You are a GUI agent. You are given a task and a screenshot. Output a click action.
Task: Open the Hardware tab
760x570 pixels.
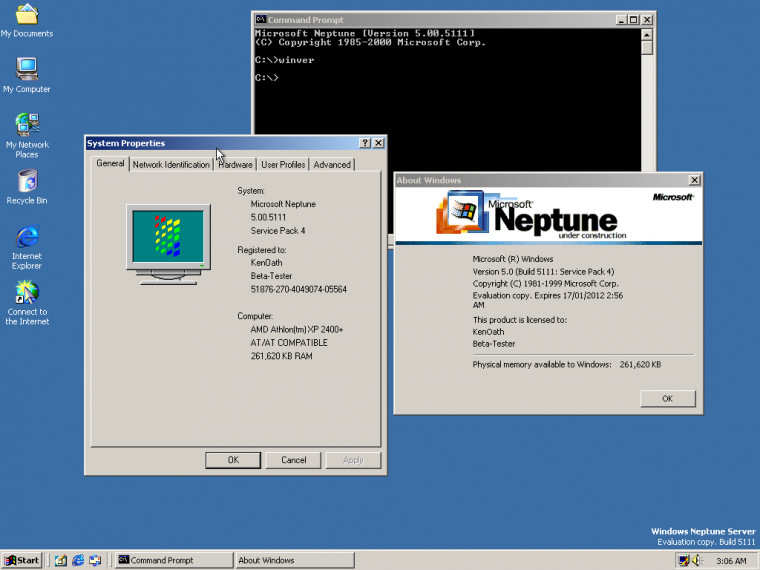point(235,165)
